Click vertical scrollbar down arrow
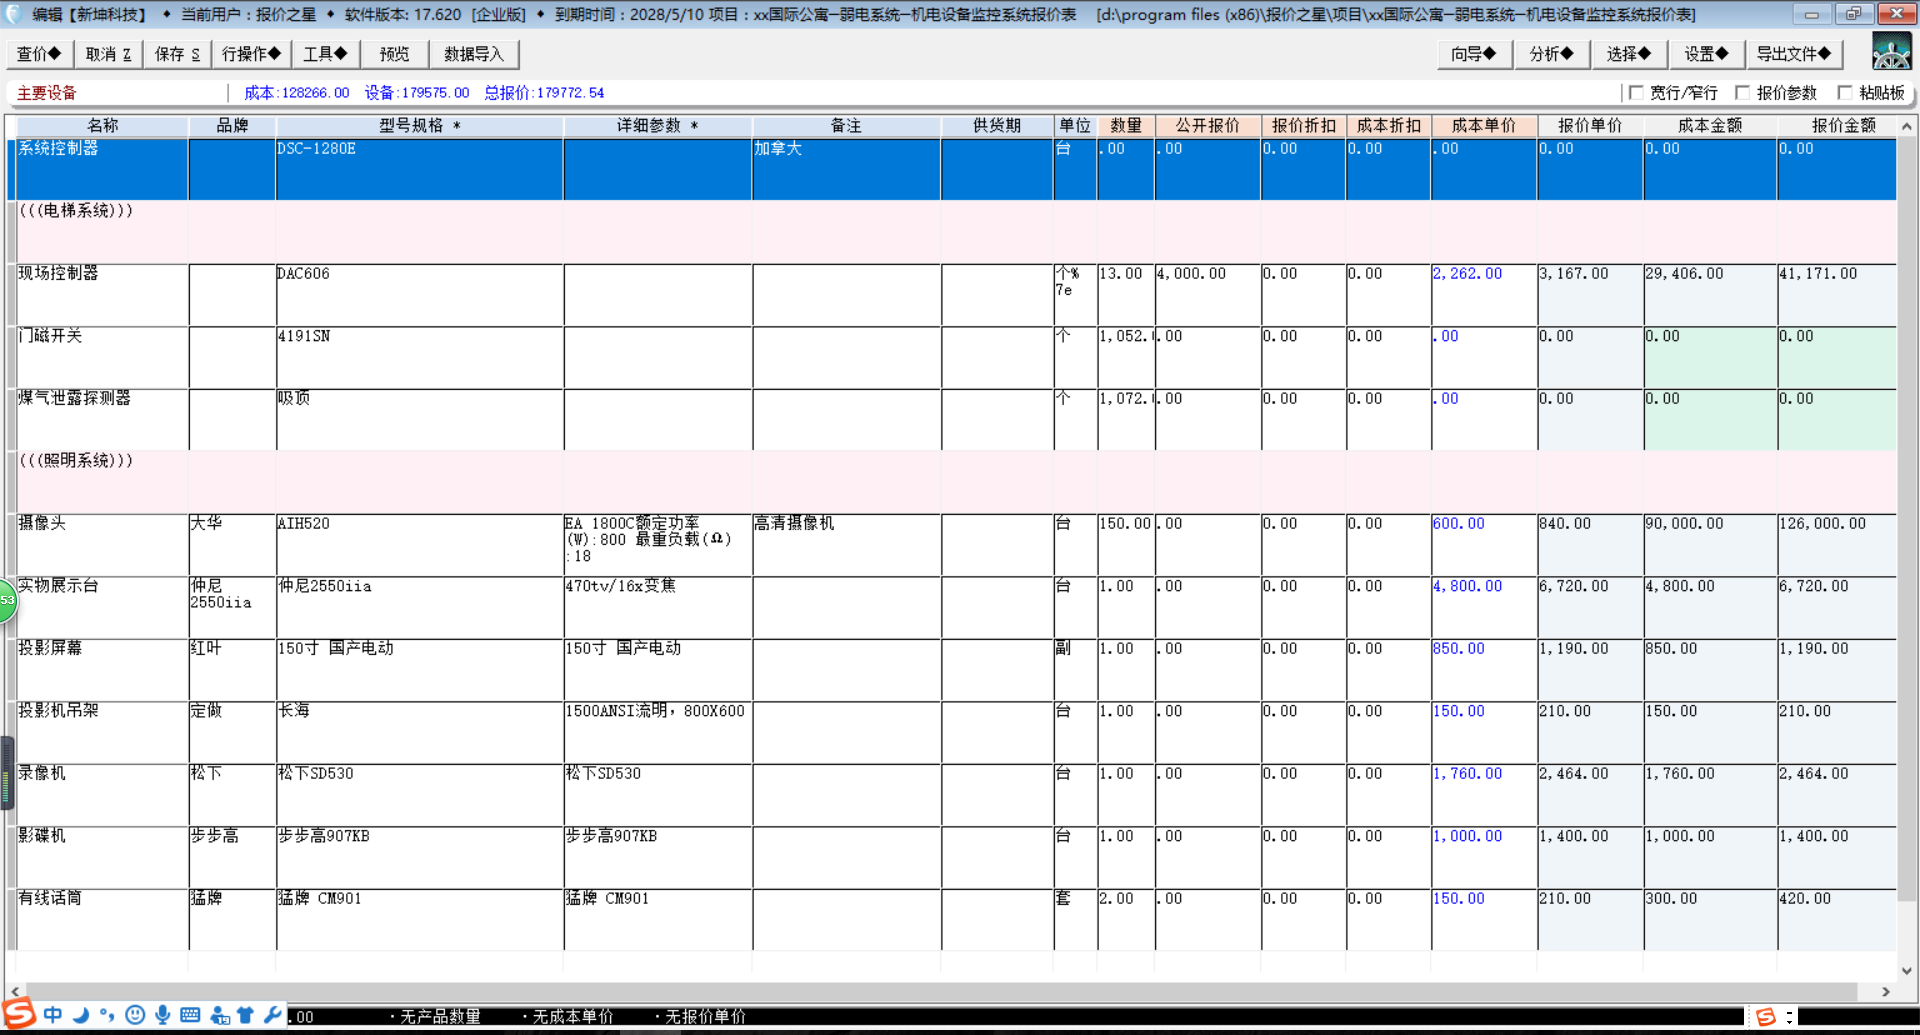1920x1035 pixels. pyautogui.click(x=1907, y=970)
